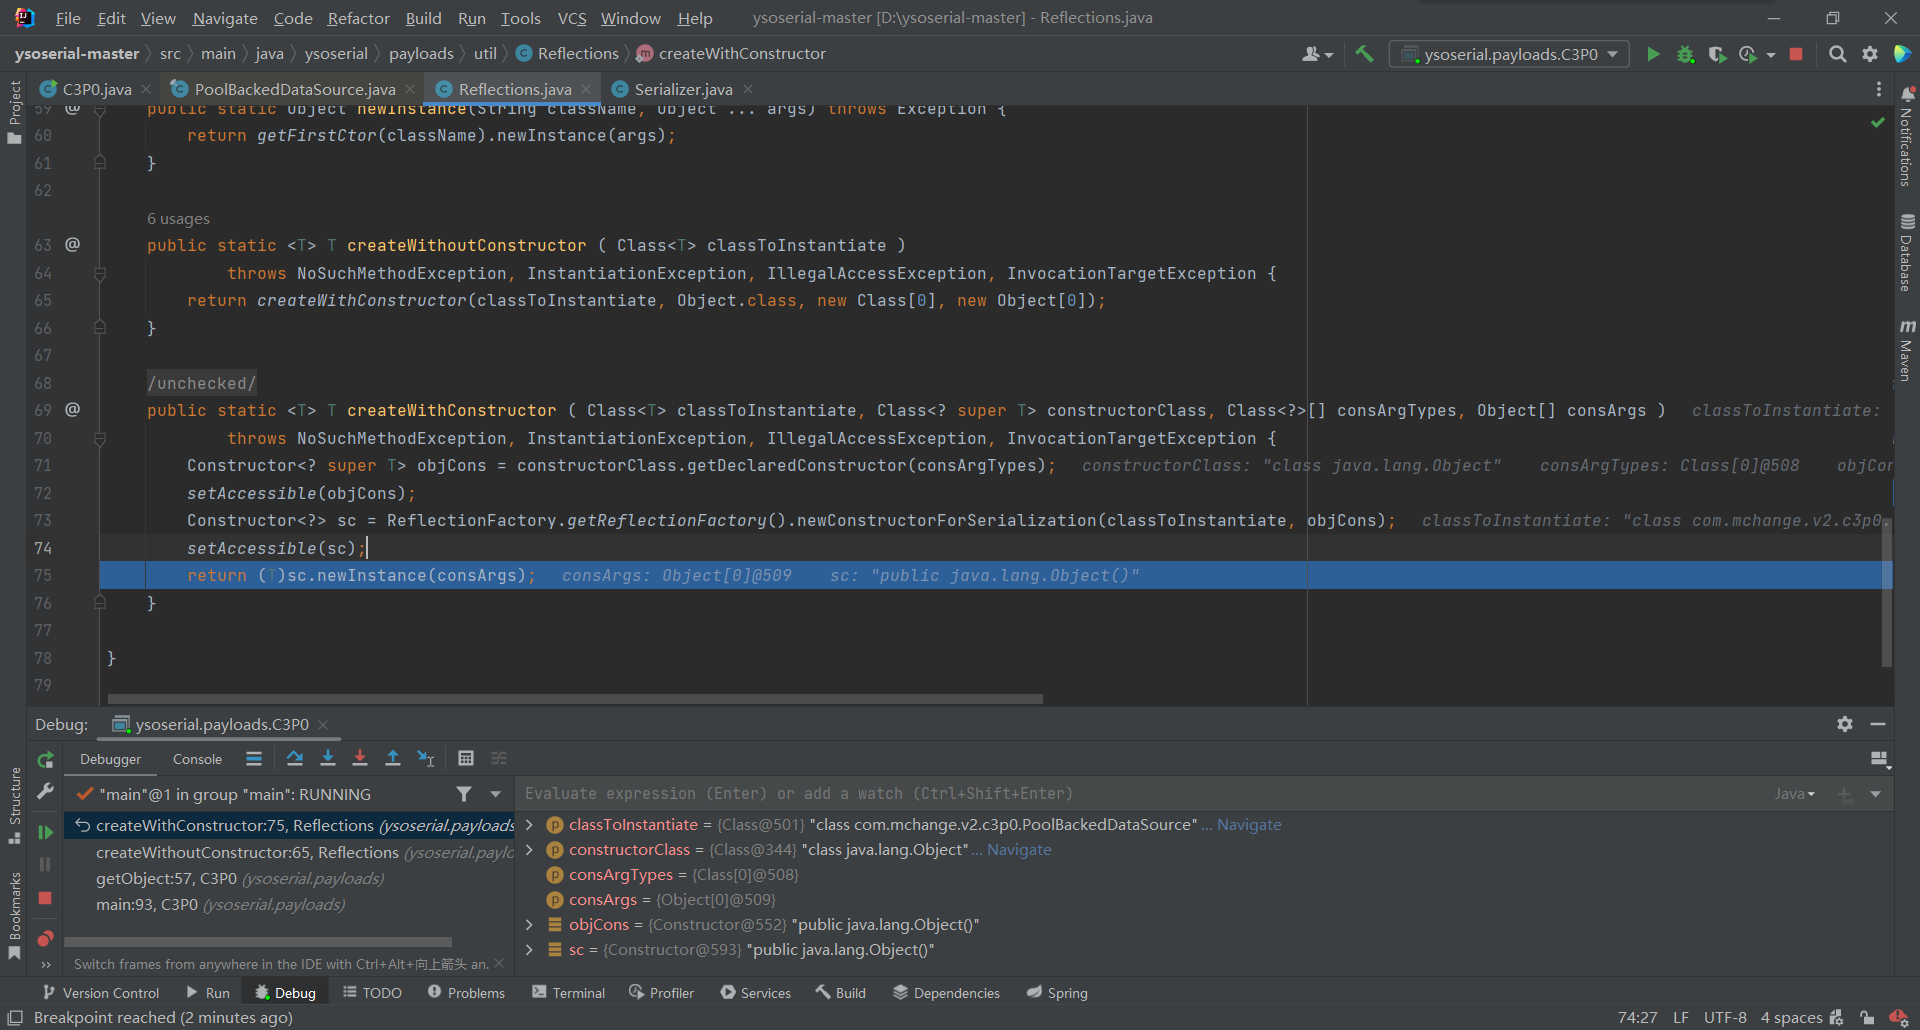Open the Services tool window button
Image resolution: width=1920 pixels, height=1030 pixels.
pyautogui.click(x=755, y=993)
